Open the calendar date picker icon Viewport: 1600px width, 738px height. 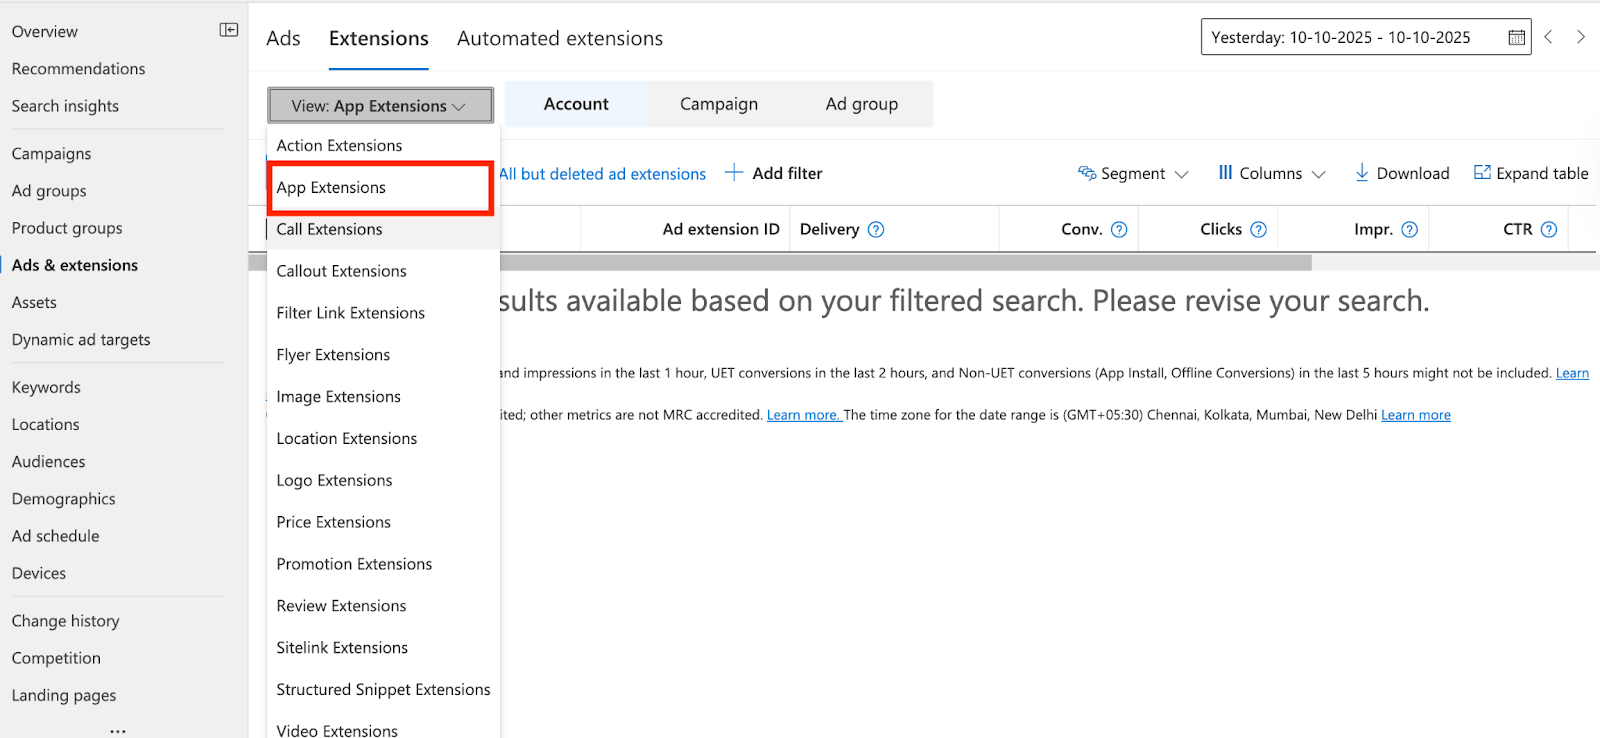click(1516, 38)
